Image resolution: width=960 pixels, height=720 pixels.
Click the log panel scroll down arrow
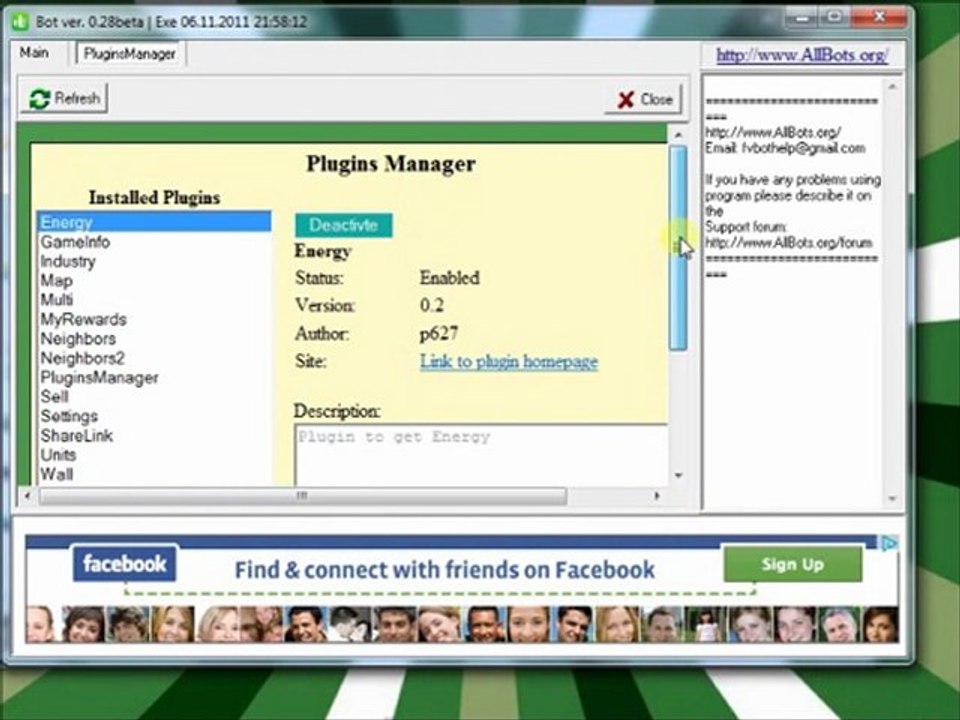click(x=892, y=499)
